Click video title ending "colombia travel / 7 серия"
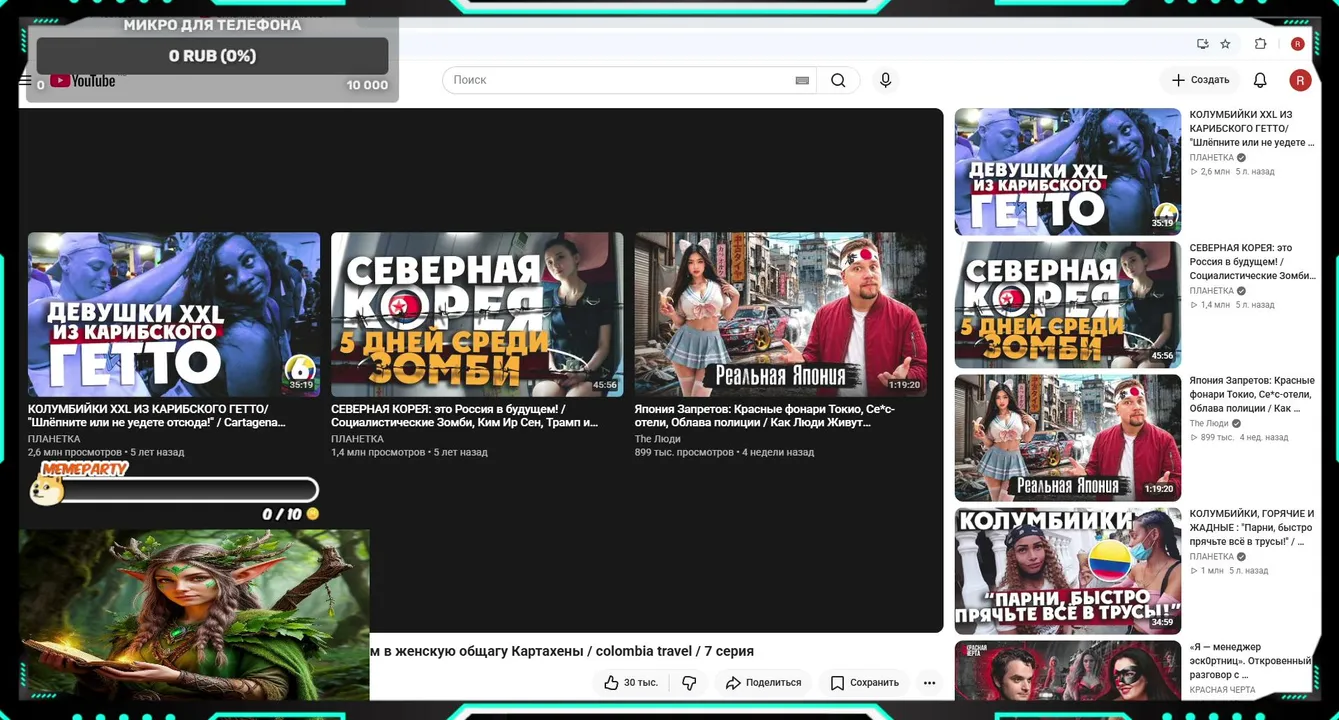The width and height of the screenshot is (1339, 720). [562, 651]
